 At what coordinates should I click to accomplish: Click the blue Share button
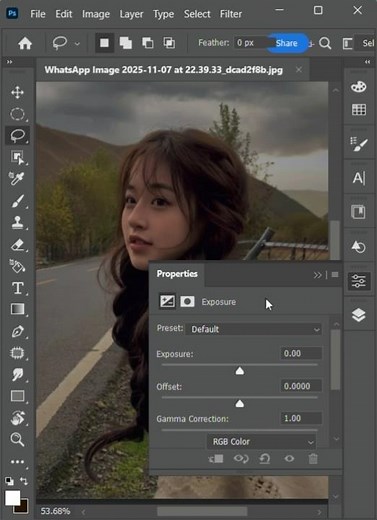(x=288, y=43)
